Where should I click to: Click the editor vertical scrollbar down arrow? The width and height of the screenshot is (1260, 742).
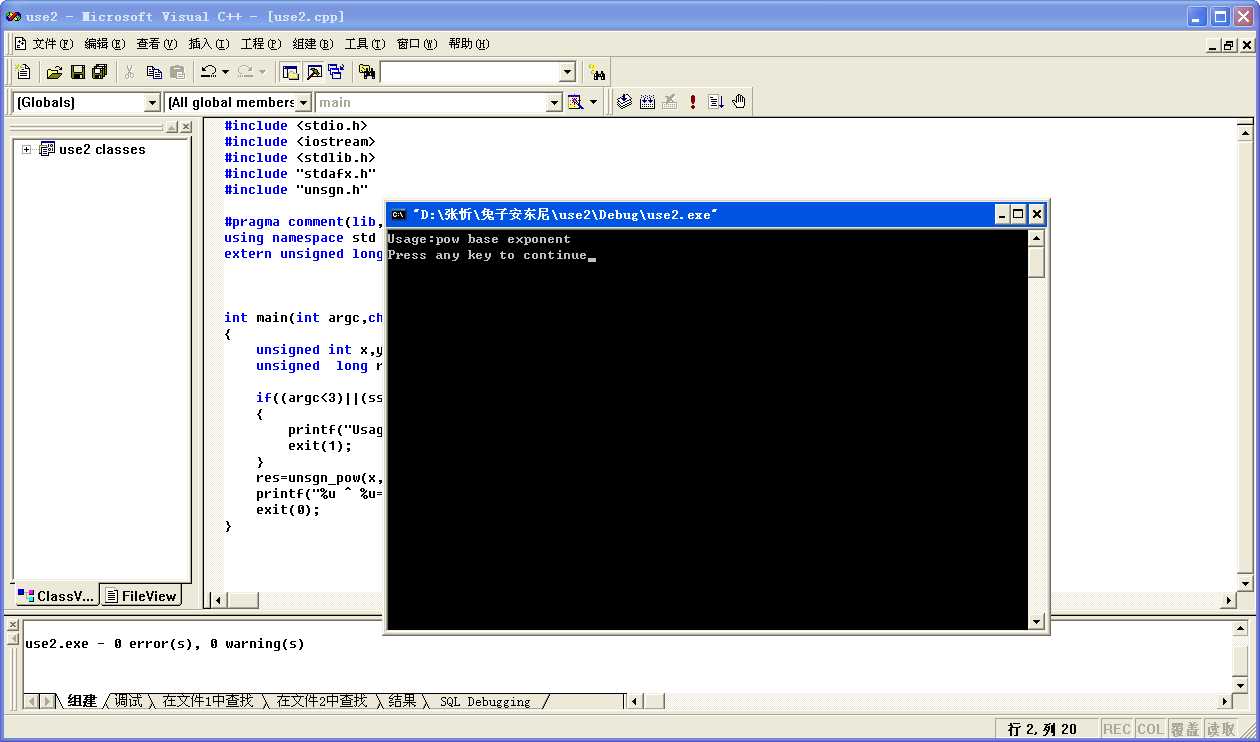1245,583
